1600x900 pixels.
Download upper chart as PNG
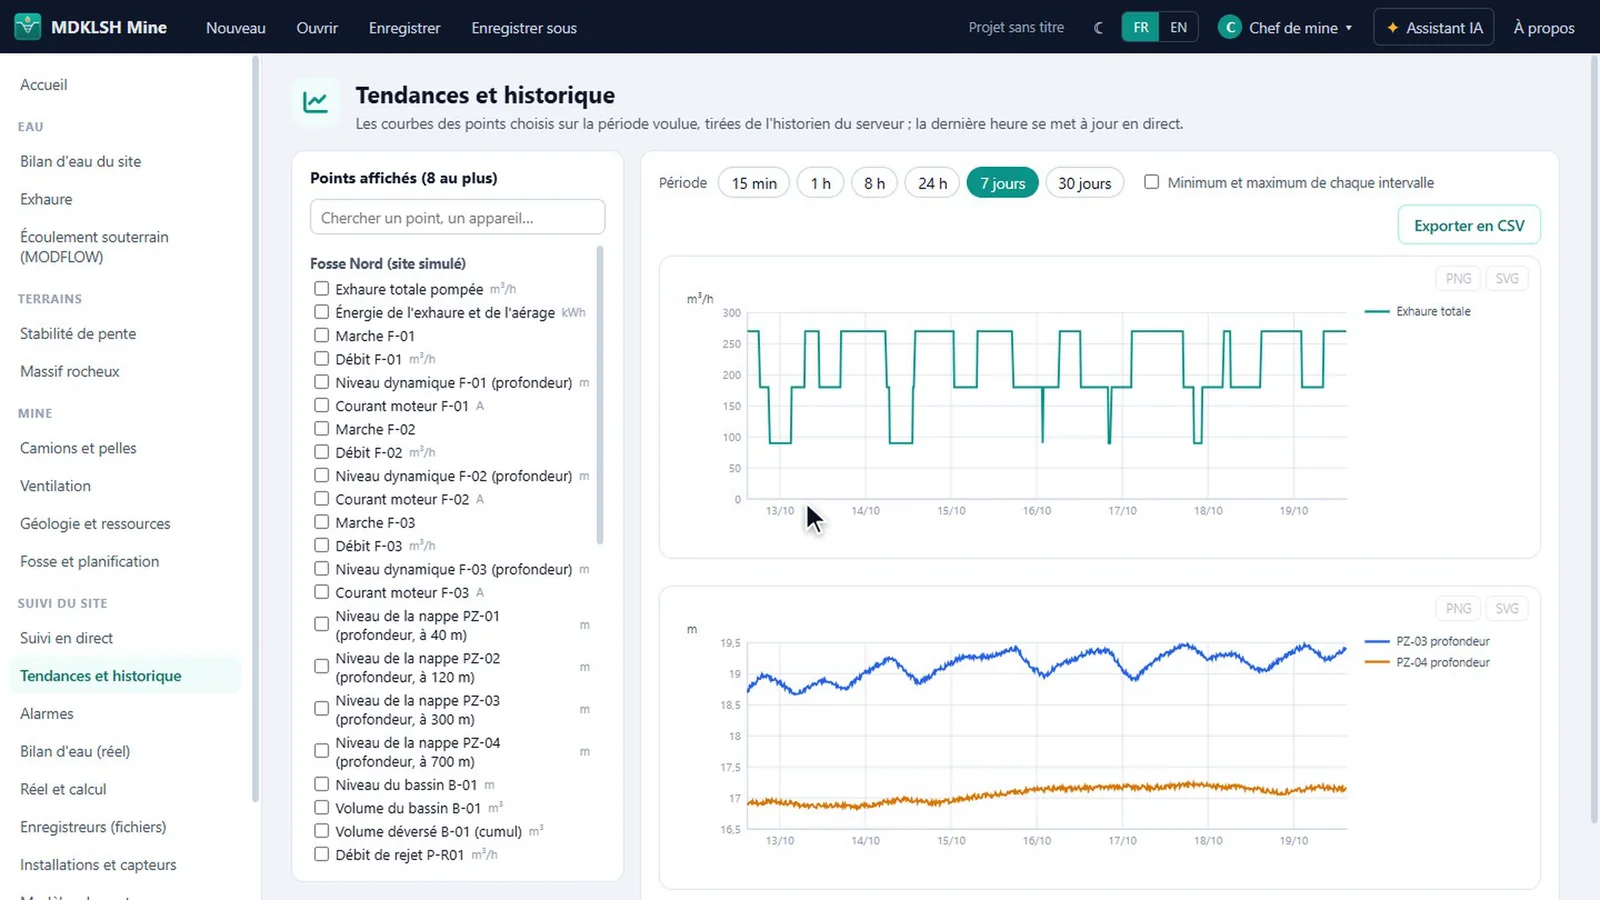(1458, 278)
